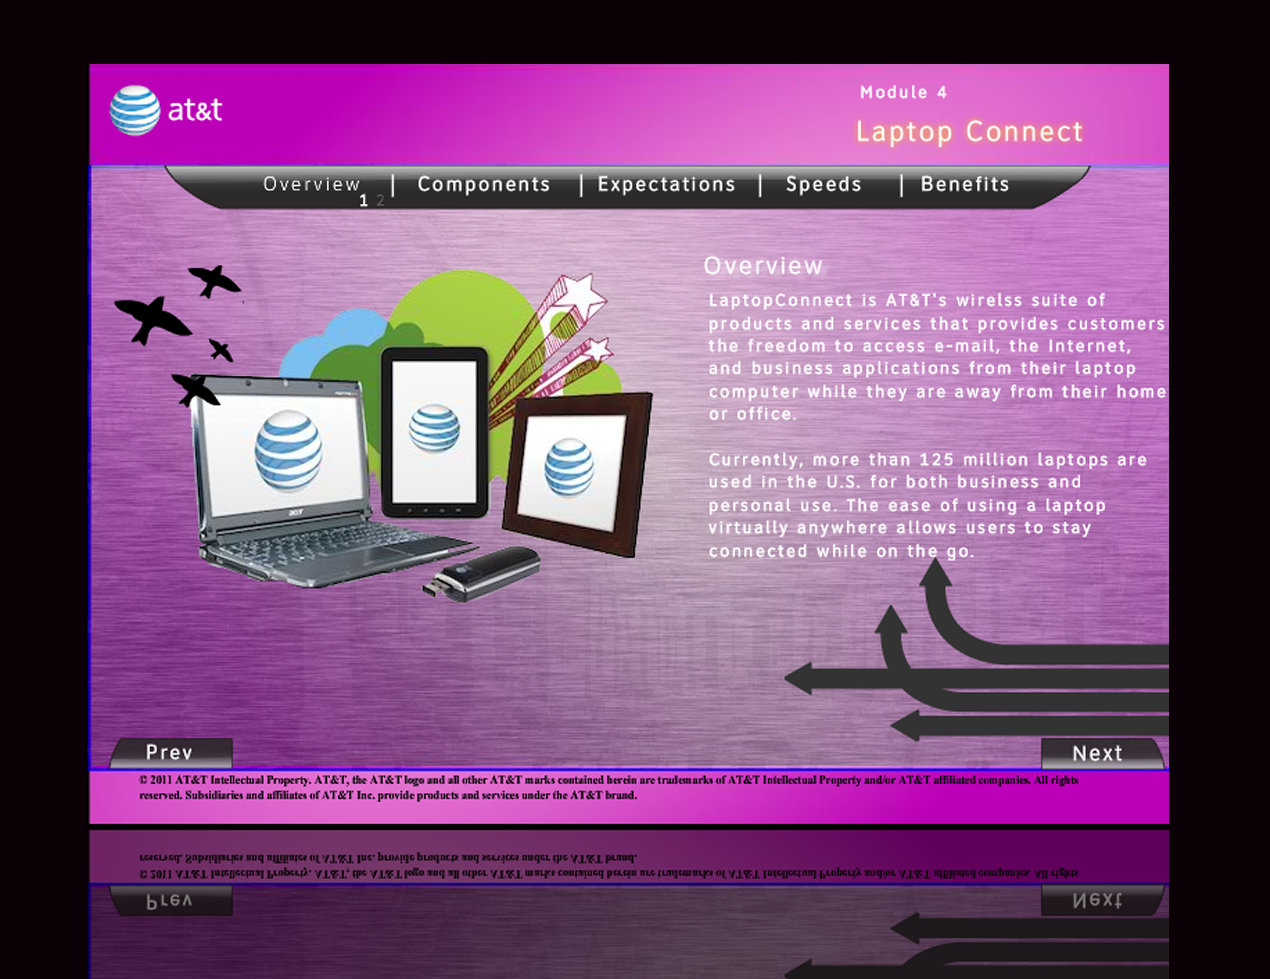1270x979 pixels.
Task: Open the Overview tab
Action: tap(311, 184)
